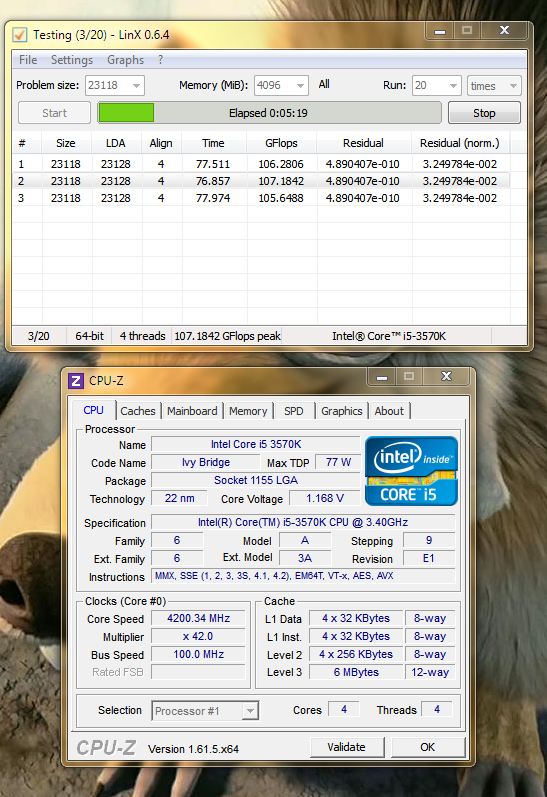Switch to the SPD tab
Image resolution: width=547 pixels, height=797 pixels.
[294, 411]
